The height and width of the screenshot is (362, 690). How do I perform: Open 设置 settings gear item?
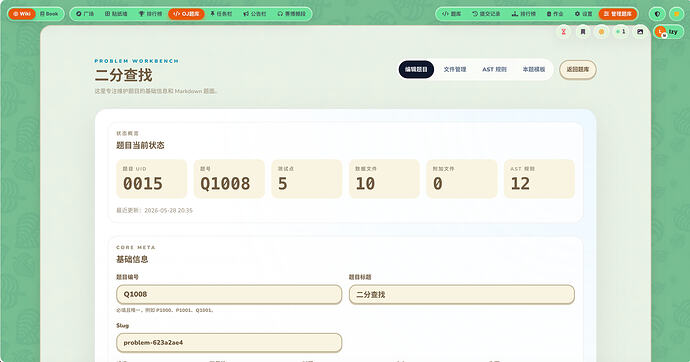coord(584,14)
